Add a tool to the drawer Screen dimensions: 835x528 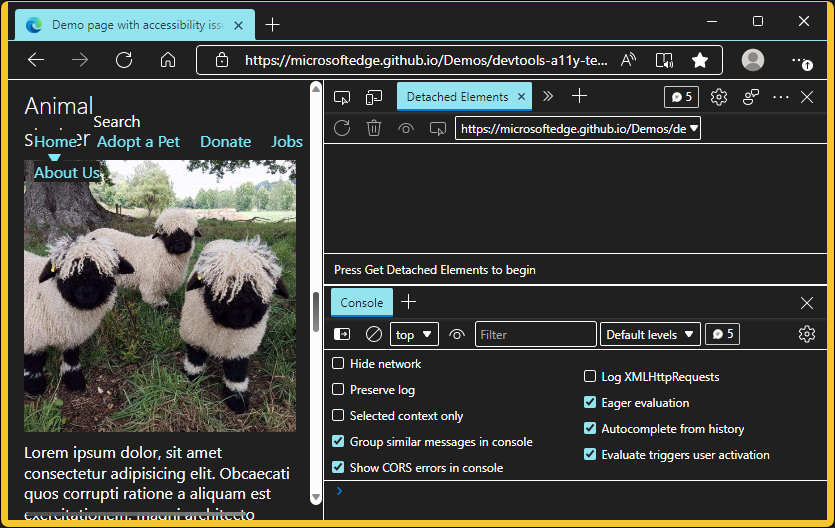click(x=408, y=302)
